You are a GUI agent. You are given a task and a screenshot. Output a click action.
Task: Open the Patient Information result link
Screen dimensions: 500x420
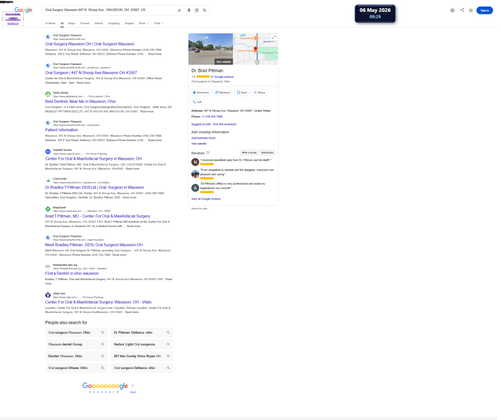click(x=61, y=130)
